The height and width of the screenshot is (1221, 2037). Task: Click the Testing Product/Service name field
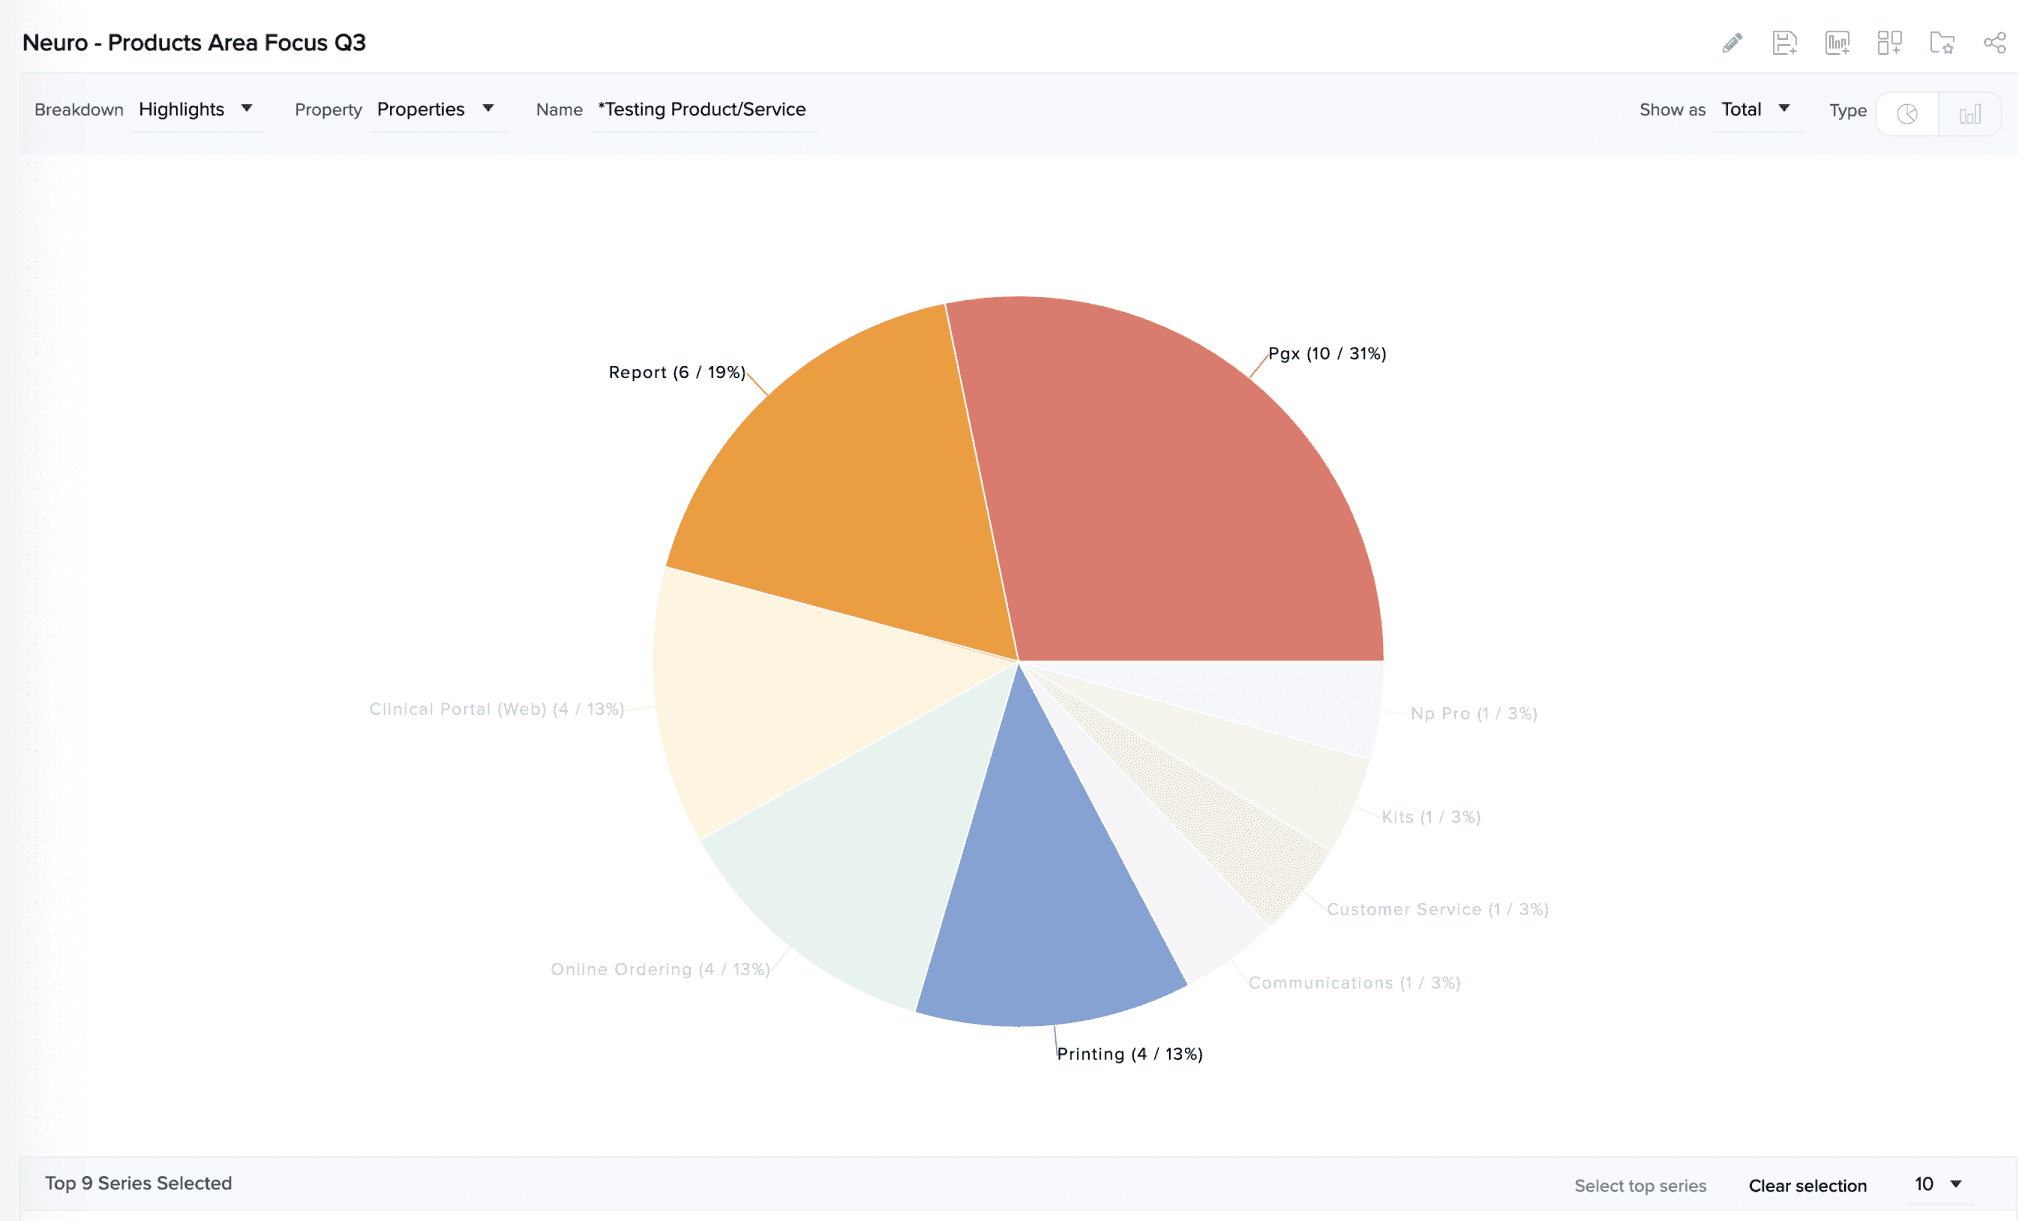[x=702, y=109]
